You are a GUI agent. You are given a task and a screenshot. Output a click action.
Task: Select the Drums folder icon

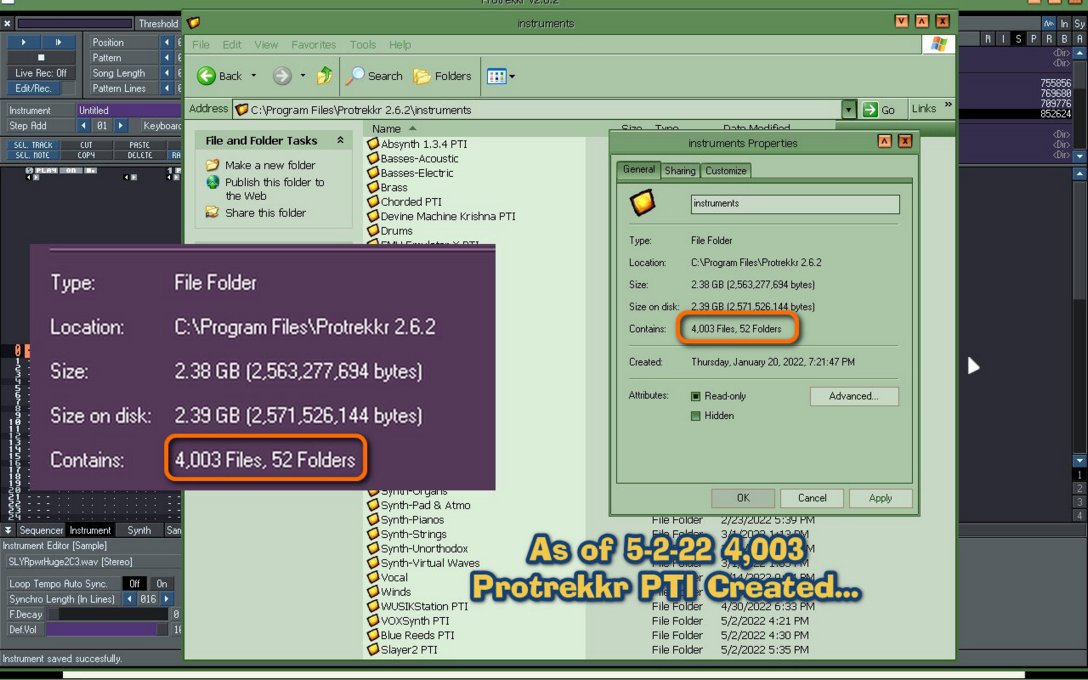coord(373,230)
